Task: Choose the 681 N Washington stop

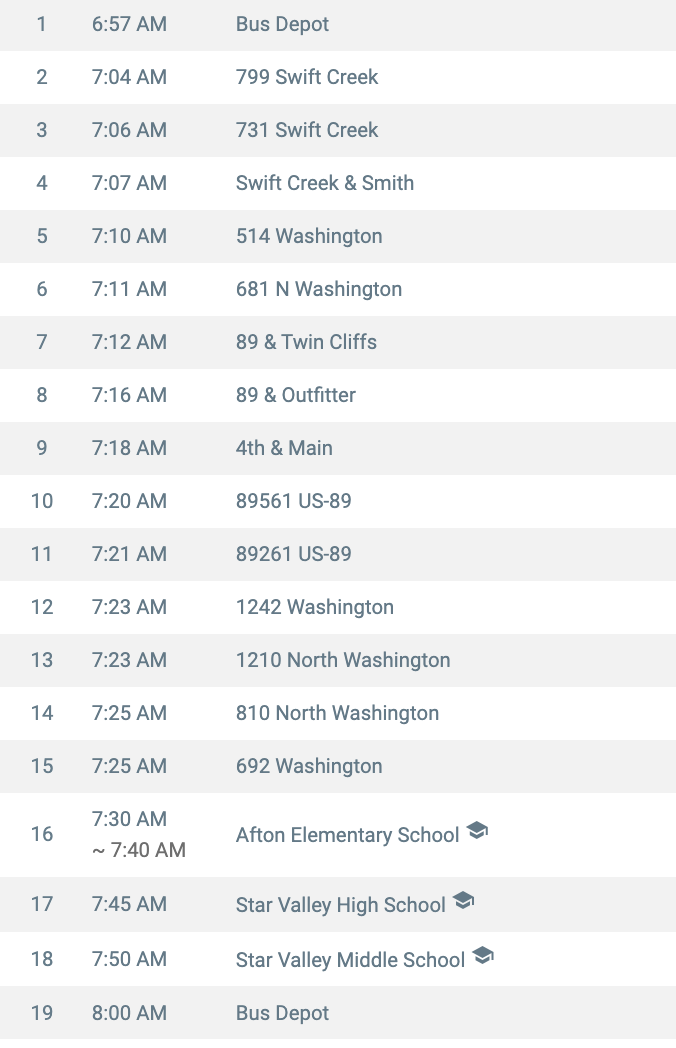Action: coord(319,289)
